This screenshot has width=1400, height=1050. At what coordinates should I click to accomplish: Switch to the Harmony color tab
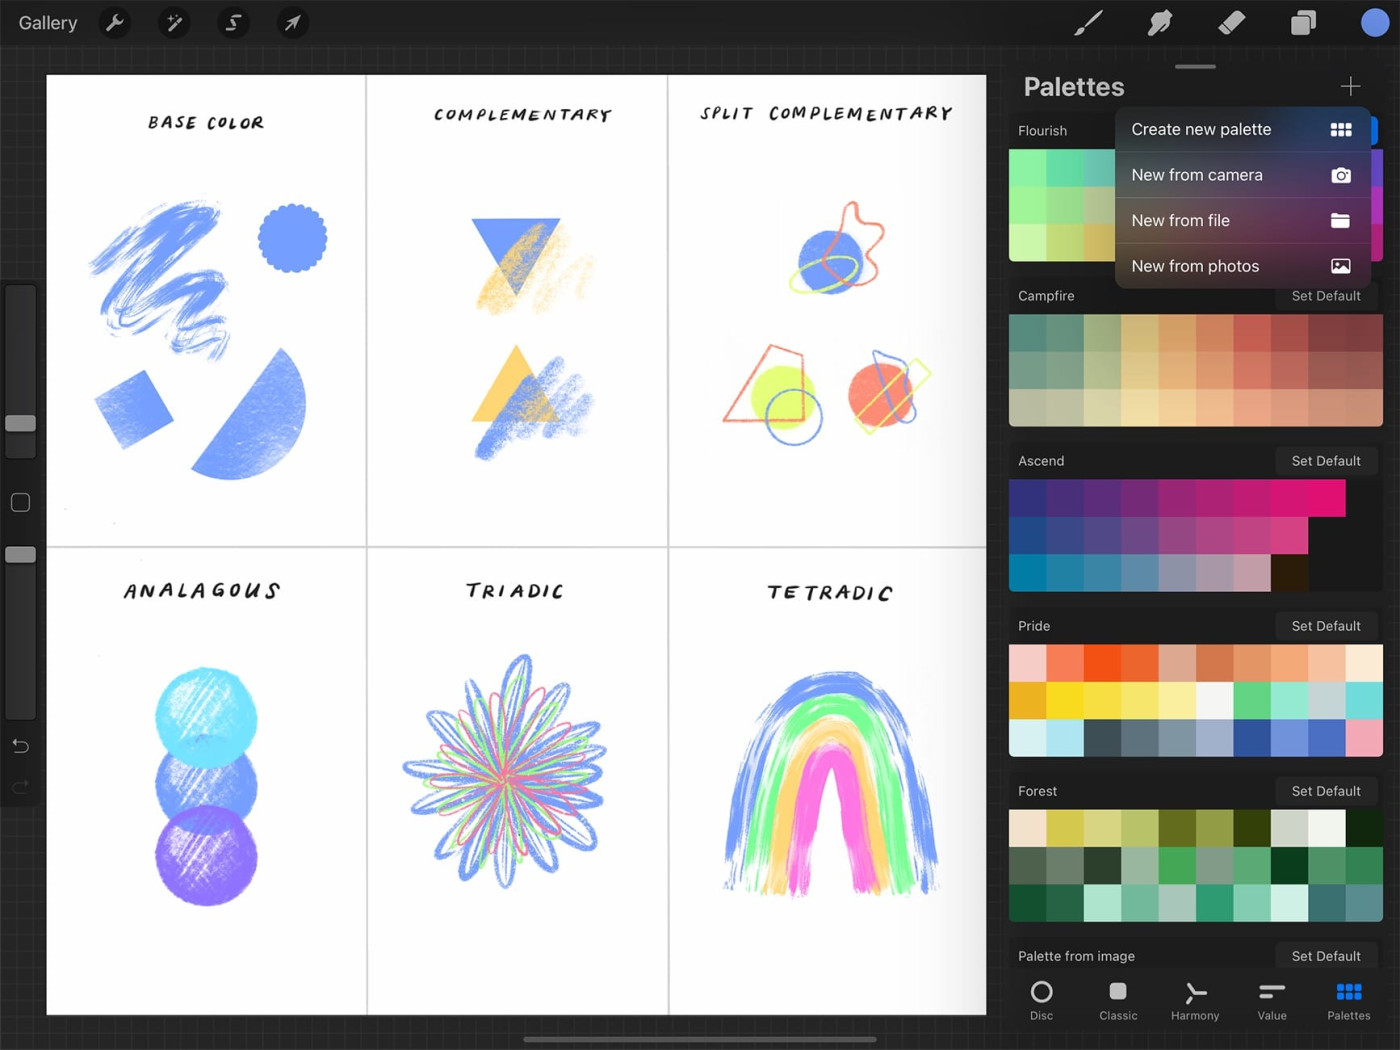[1195, 999]
